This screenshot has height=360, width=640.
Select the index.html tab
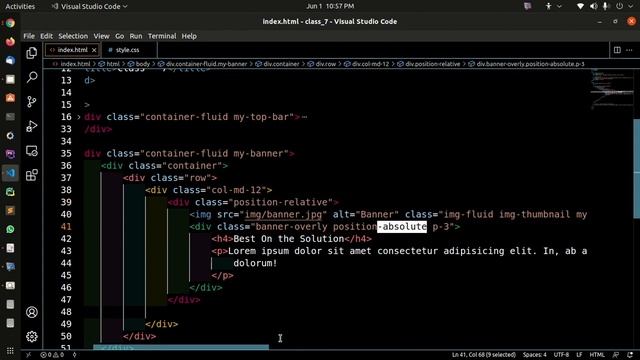pyautogui.click(x=72, y=50)
